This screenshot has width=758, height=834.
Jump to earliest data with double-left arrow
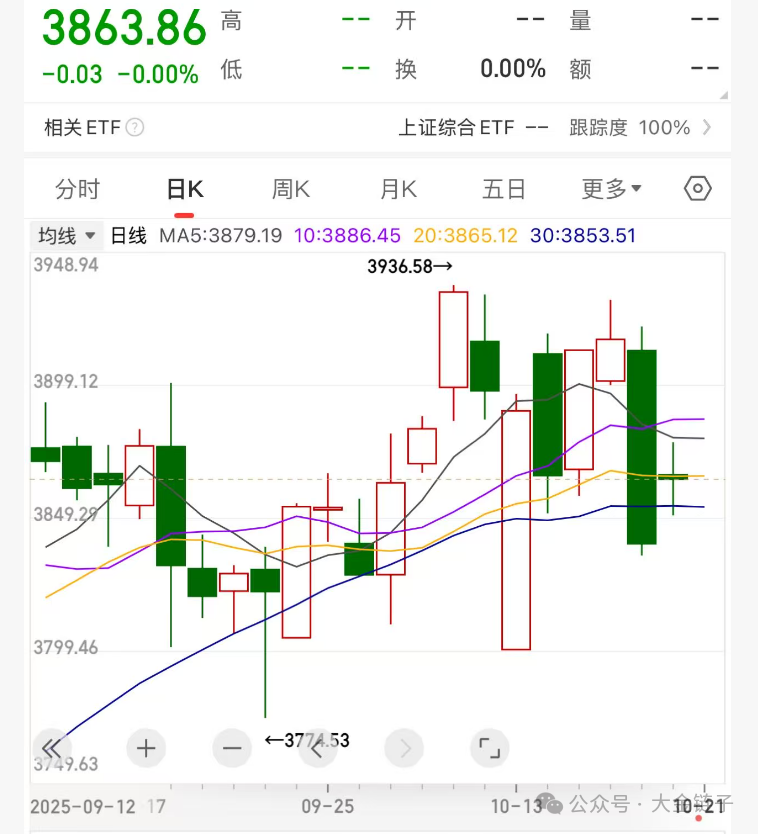click(53, 747)
